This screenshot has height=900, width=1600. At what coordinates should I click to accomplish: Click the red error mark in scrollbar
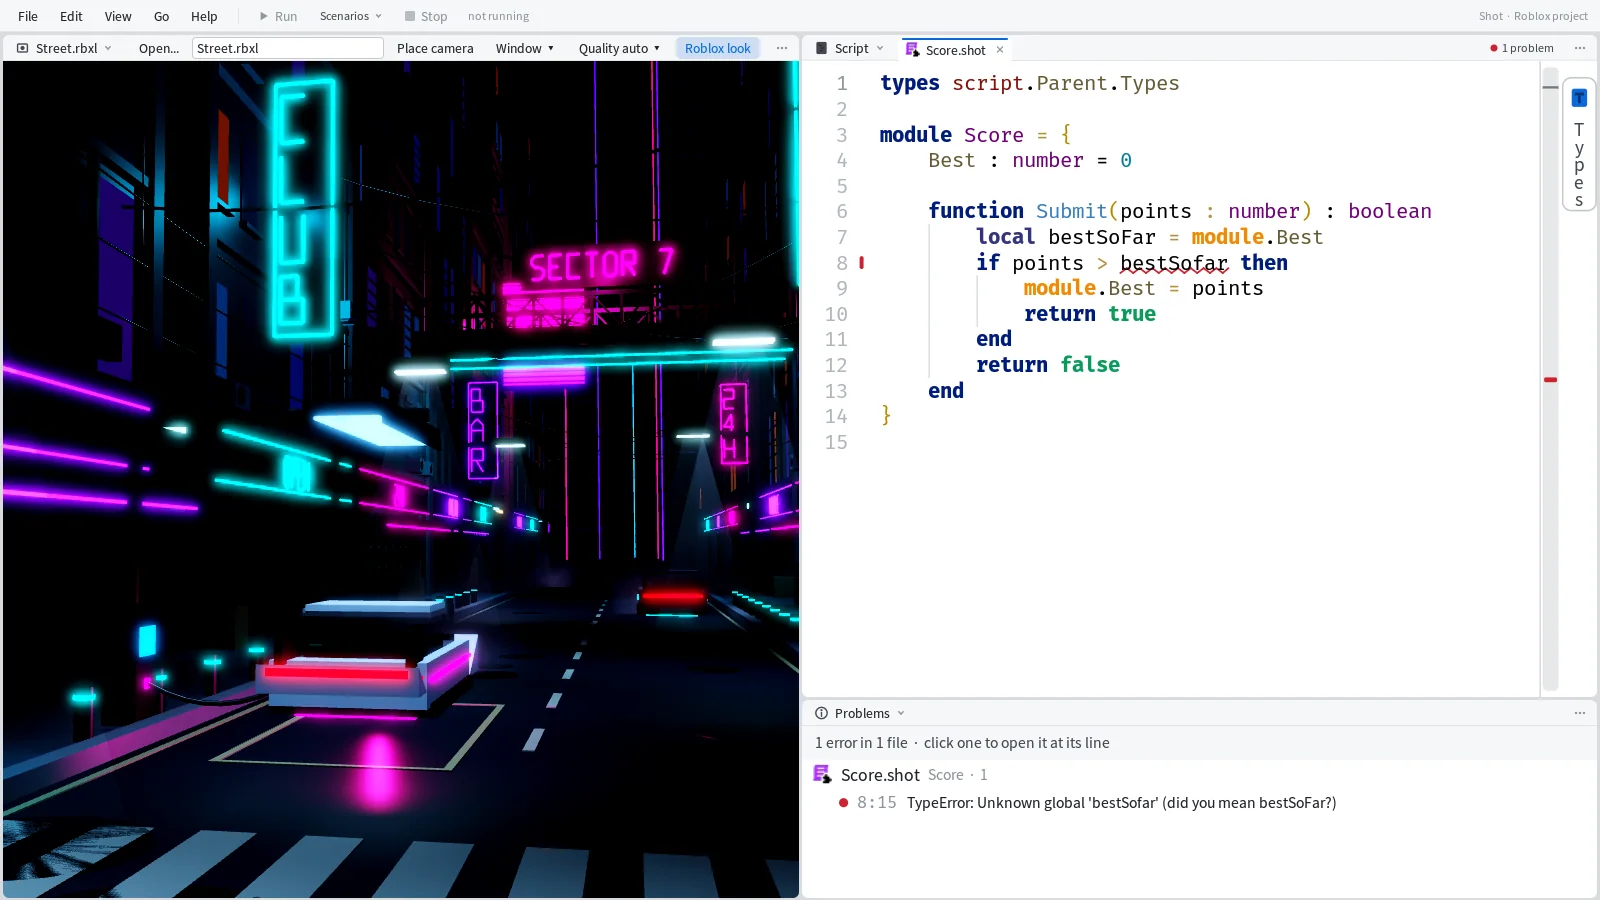point(1550,380)
